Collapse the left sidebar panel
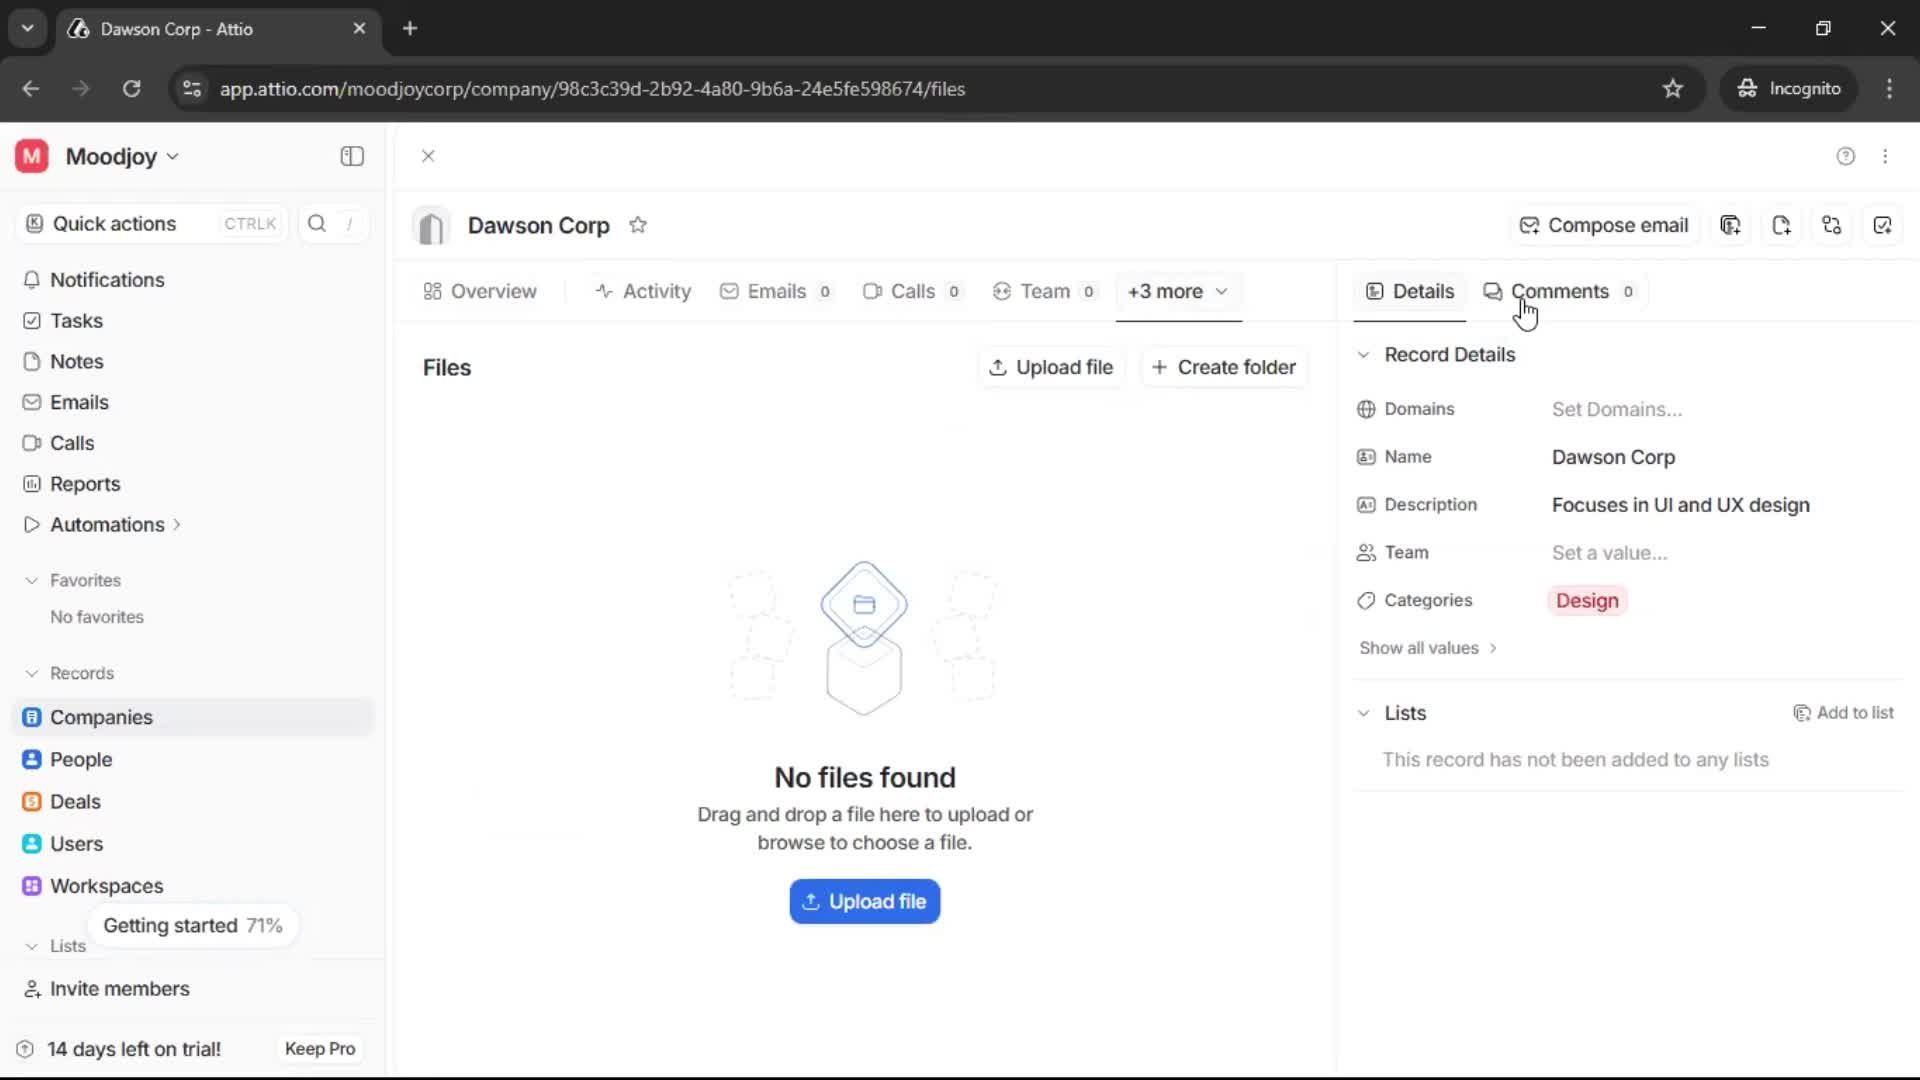This screenshot has height=1080, width=1920. coord(351,156)
